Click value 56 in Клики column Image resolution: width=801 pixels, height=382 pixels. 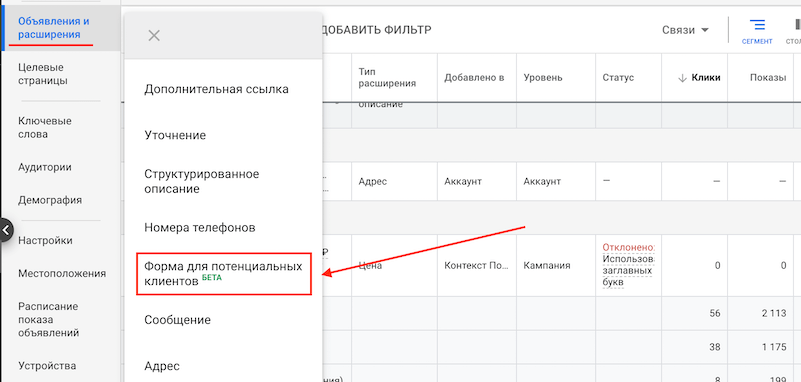point(715,314)
